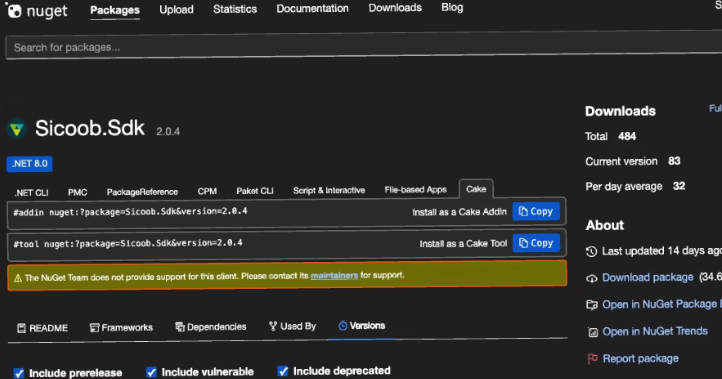Image resolution: width=722 pixels, height=379 pixels.
Task: Click the Total downloads value 484
Action: point(627,136)
